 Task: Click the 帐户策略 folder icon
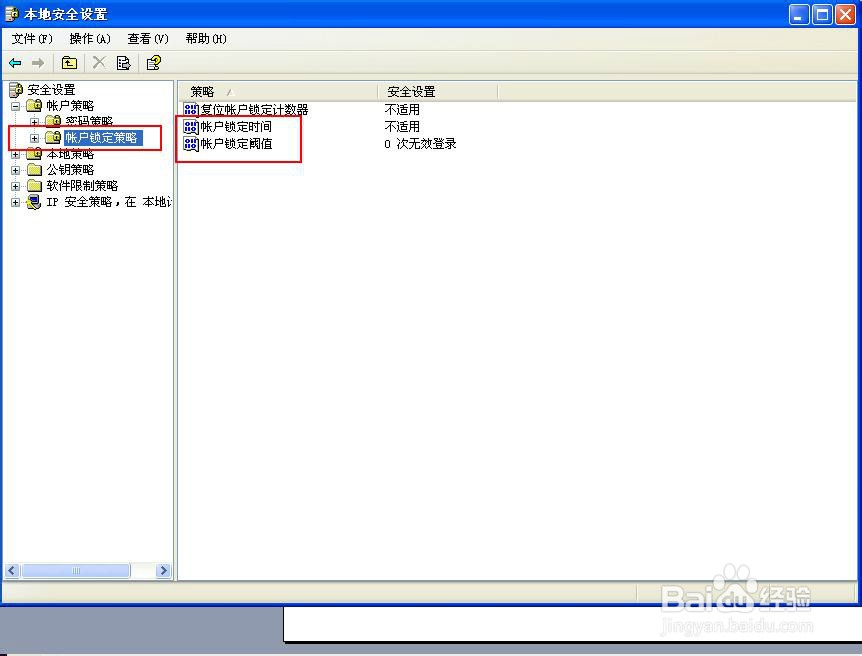pyautogui.click(x=34, y=105)
